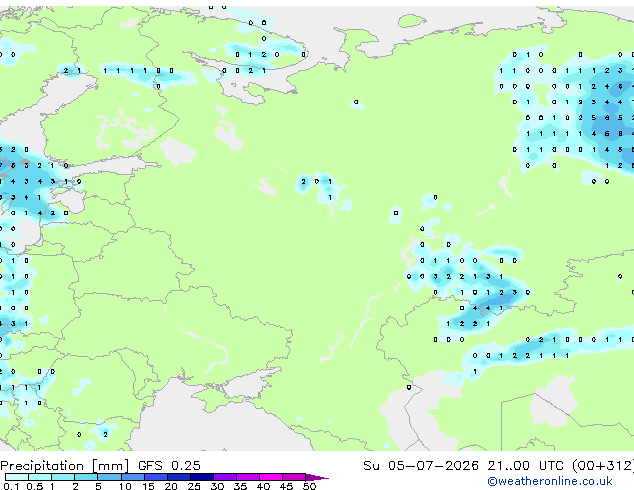Click the '0.5' legend scale label

34,486
